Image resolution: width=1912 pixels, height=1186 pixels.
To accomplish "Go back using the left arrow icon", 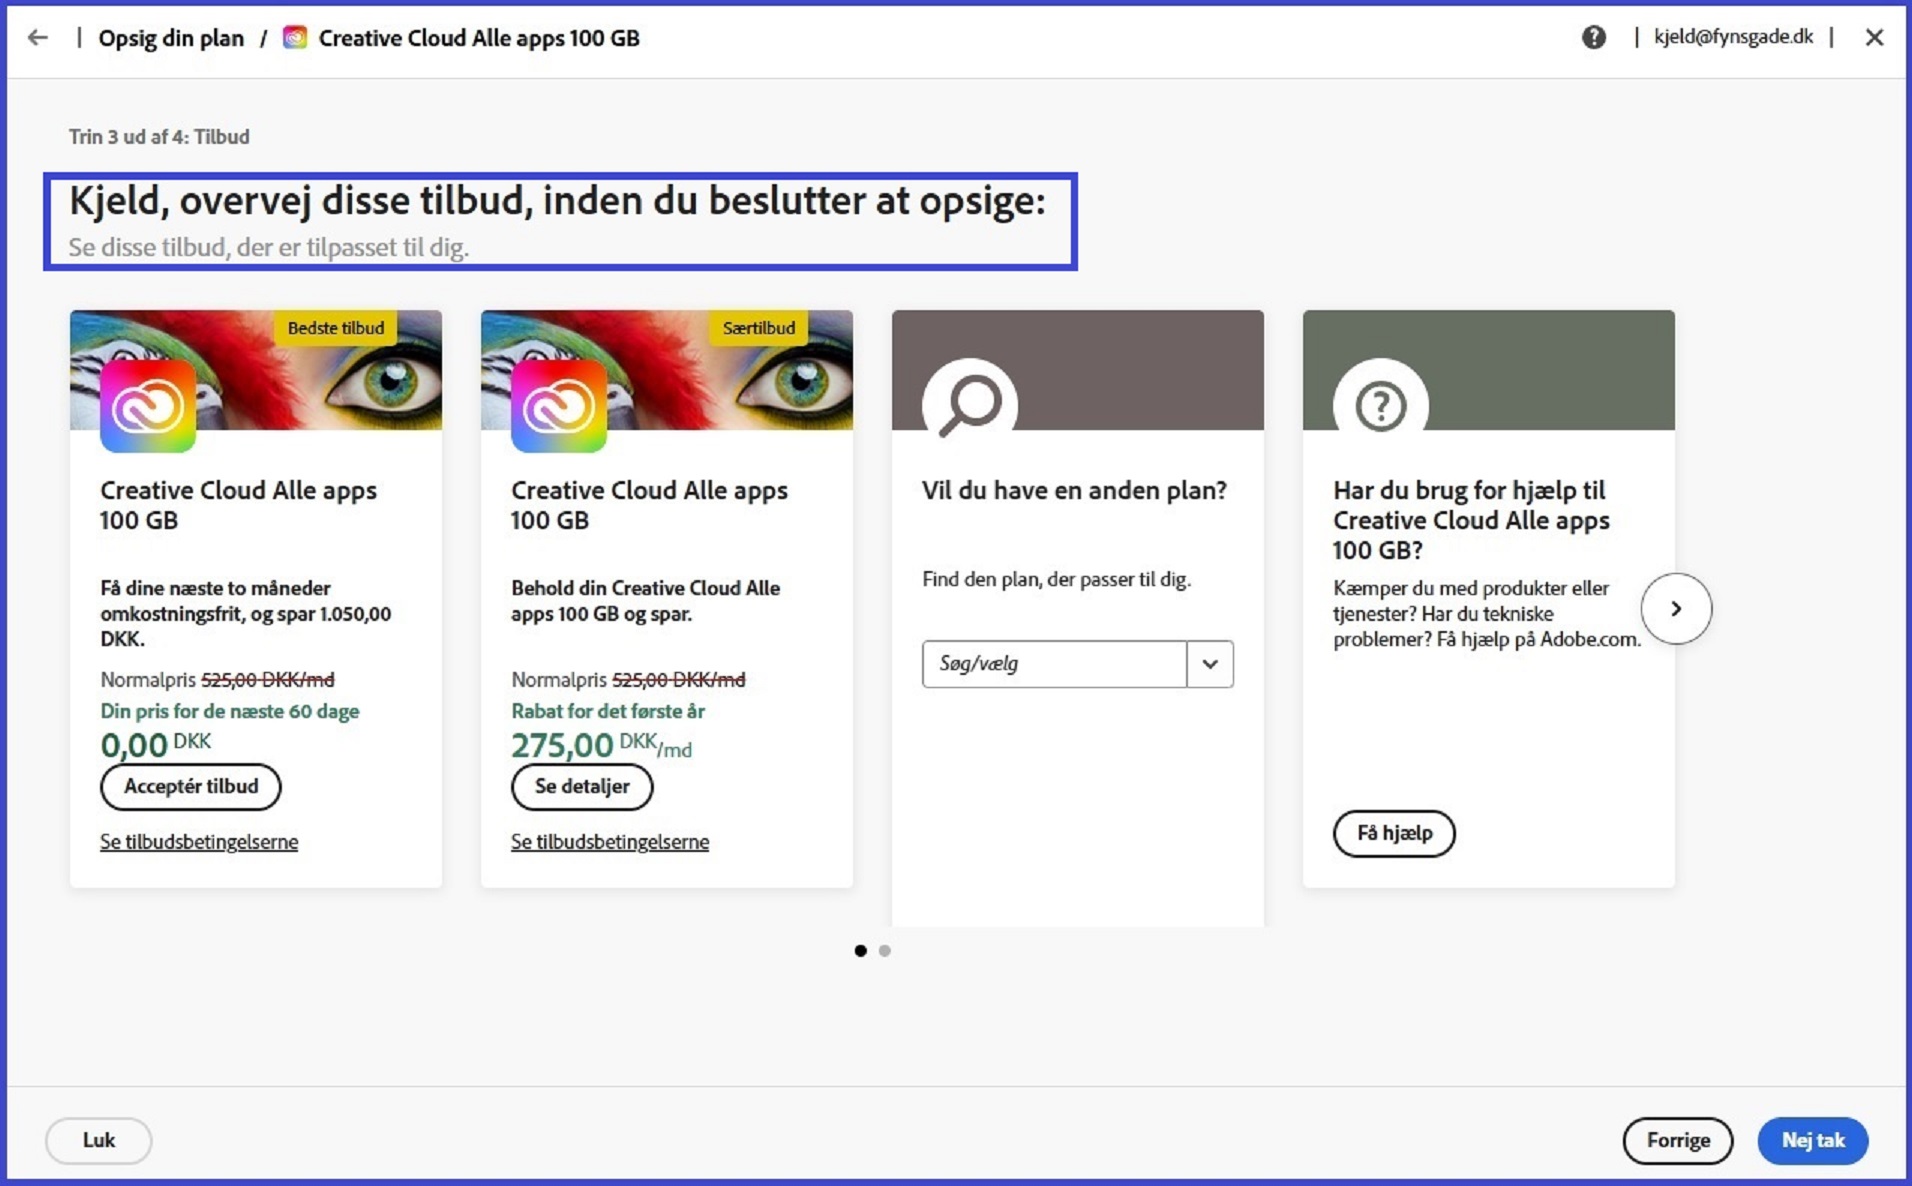I will tap(38, 38).
